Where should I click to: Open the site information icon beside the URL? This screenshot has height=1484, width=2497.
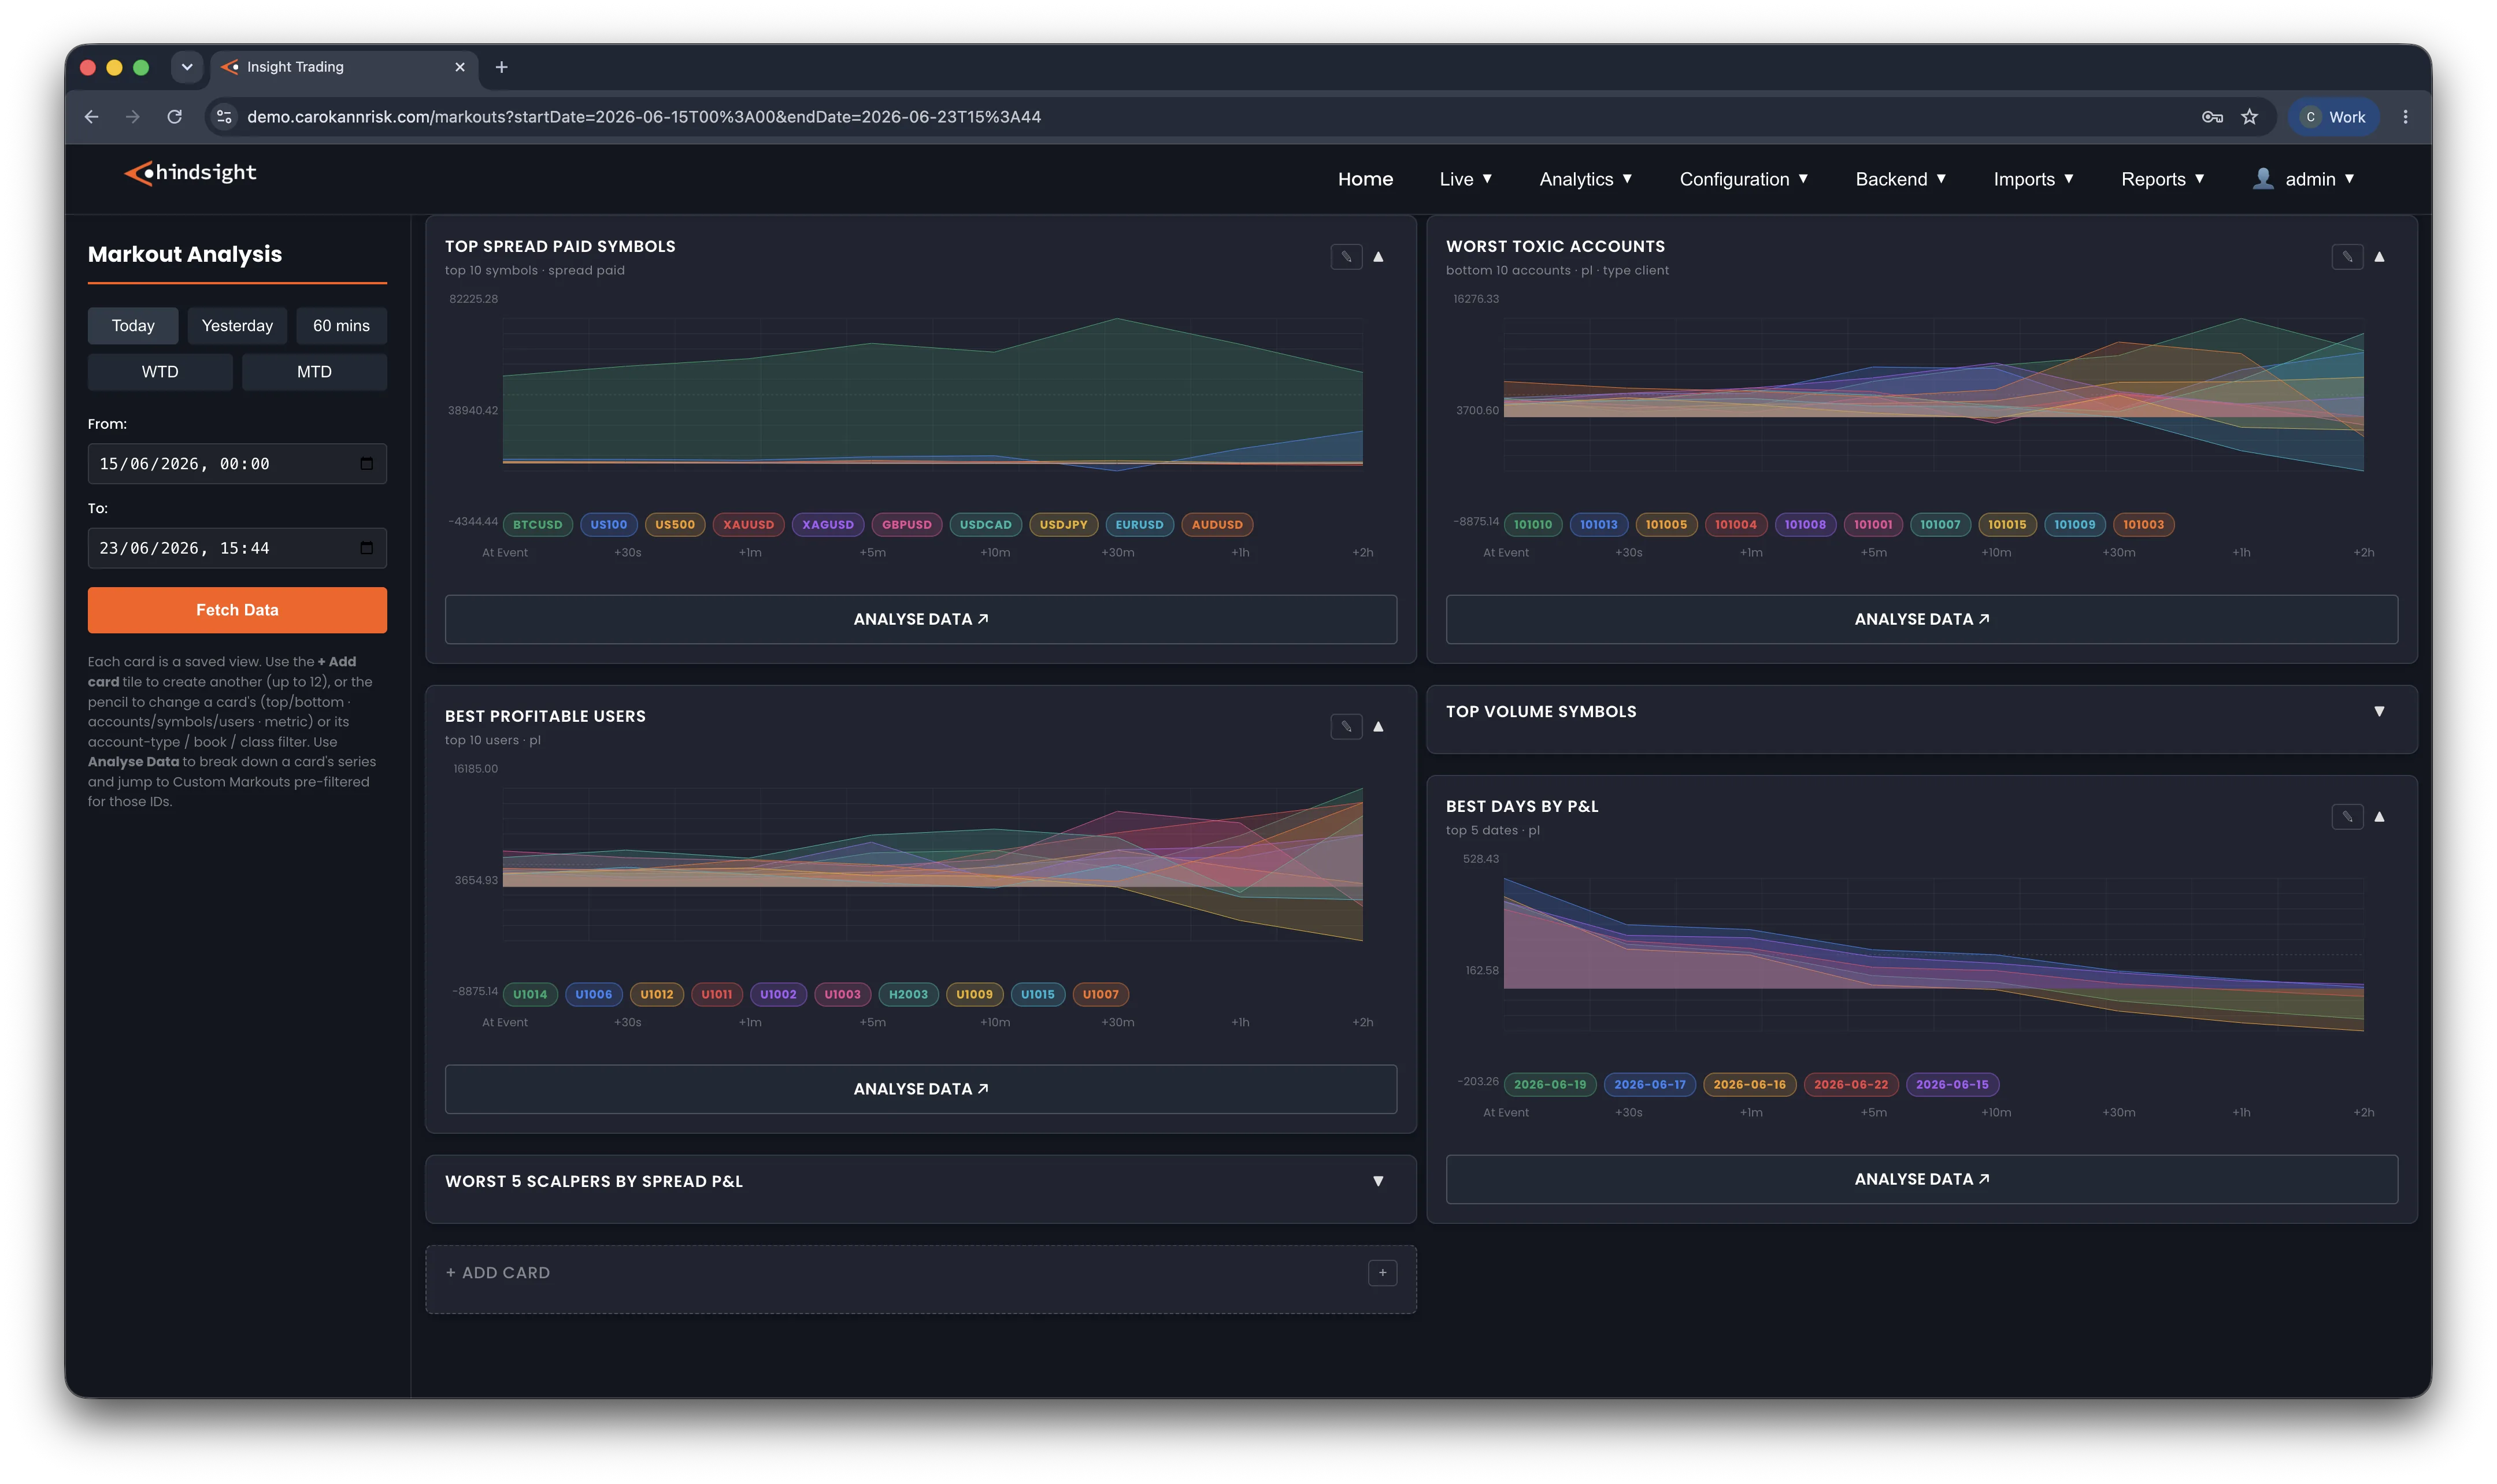tap(225, 117)
